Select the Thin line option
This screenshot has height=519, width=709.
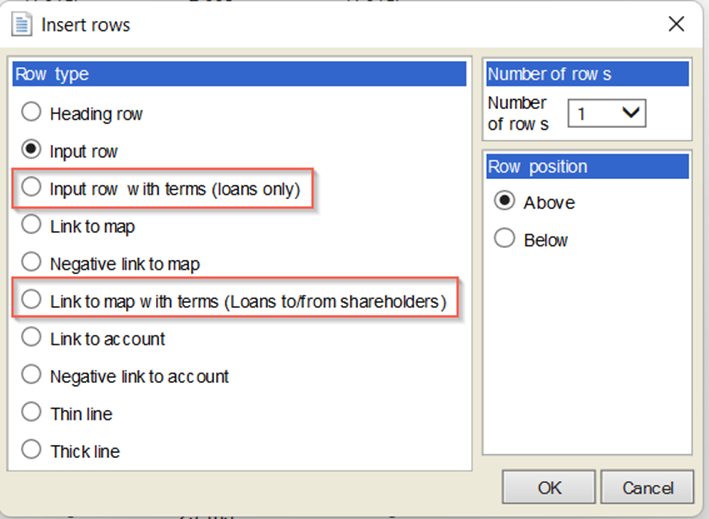pos(31,413)
